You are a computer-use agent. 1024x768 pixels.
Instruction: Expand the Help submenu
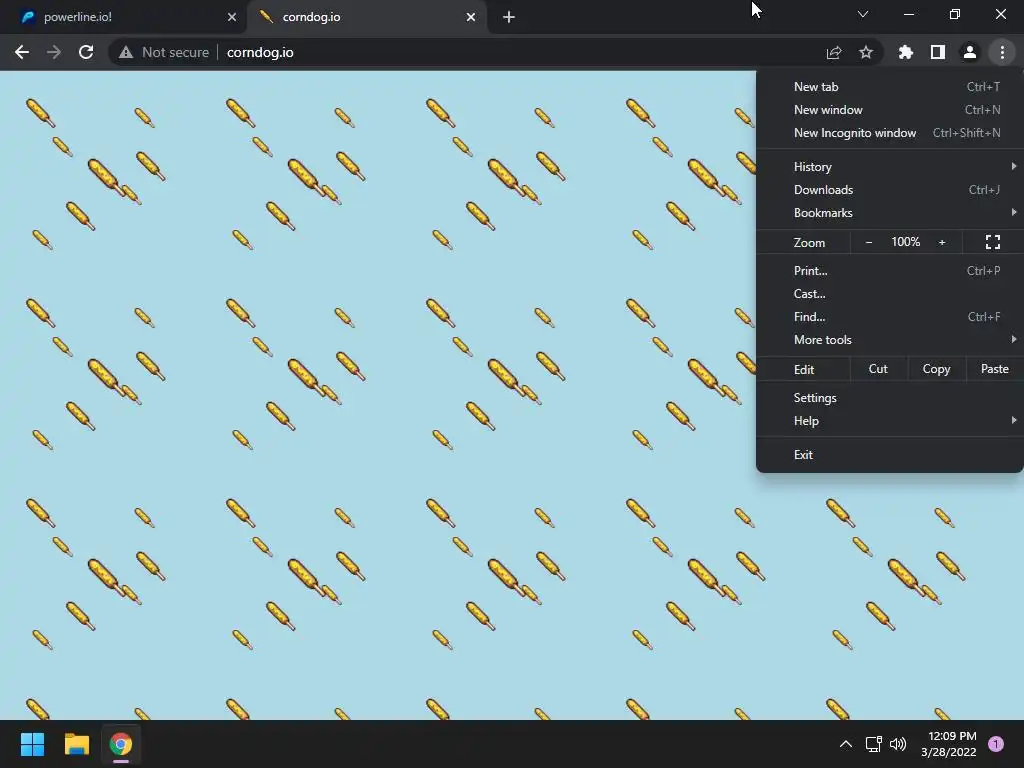click(x=889, y=421)
